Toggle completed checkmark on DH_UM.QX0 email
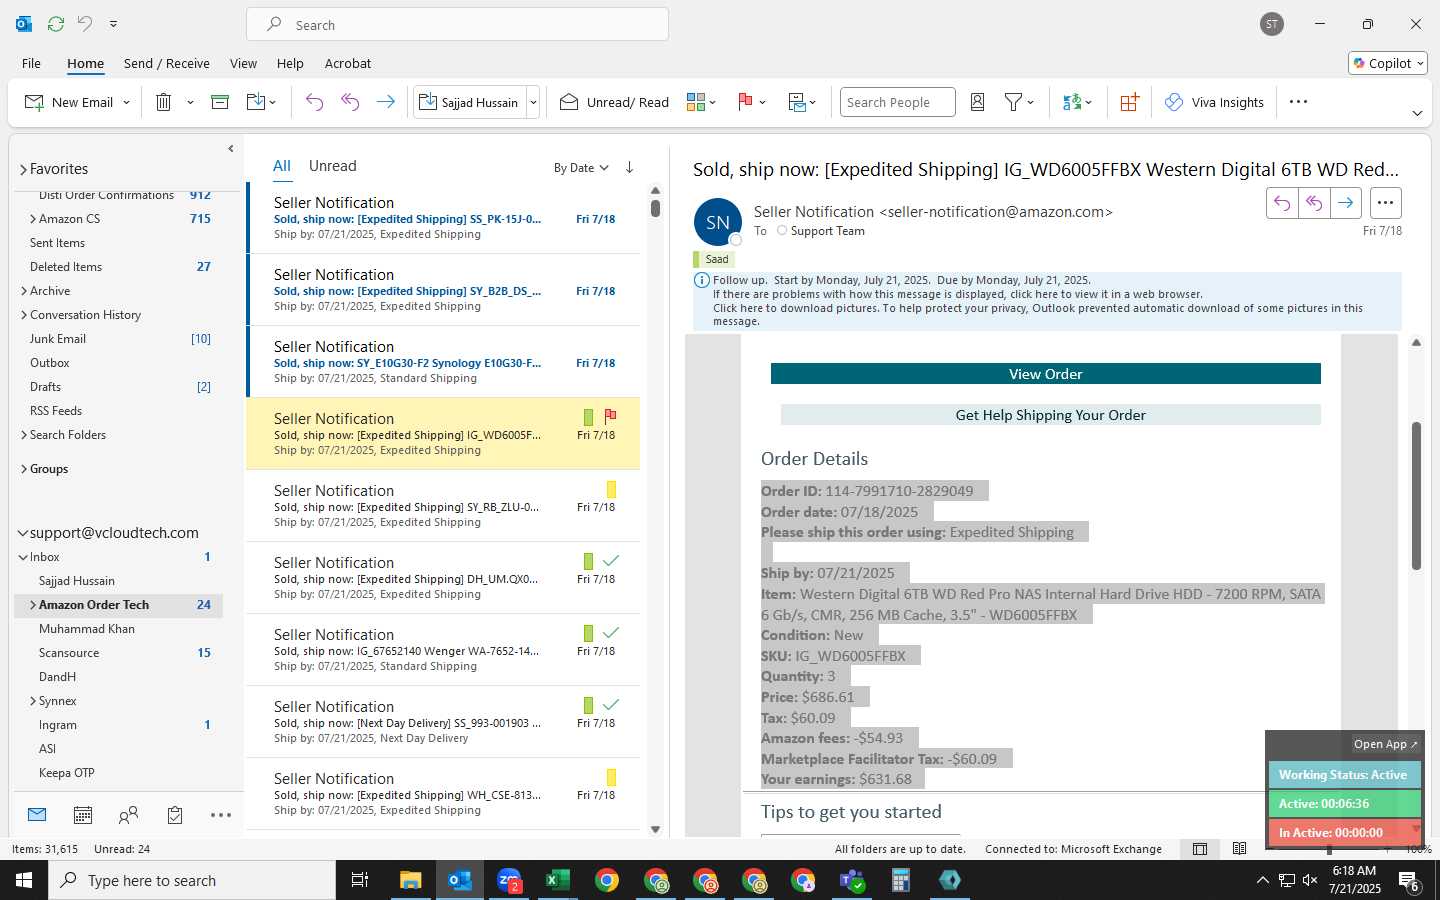 click(x=611, y=561)
